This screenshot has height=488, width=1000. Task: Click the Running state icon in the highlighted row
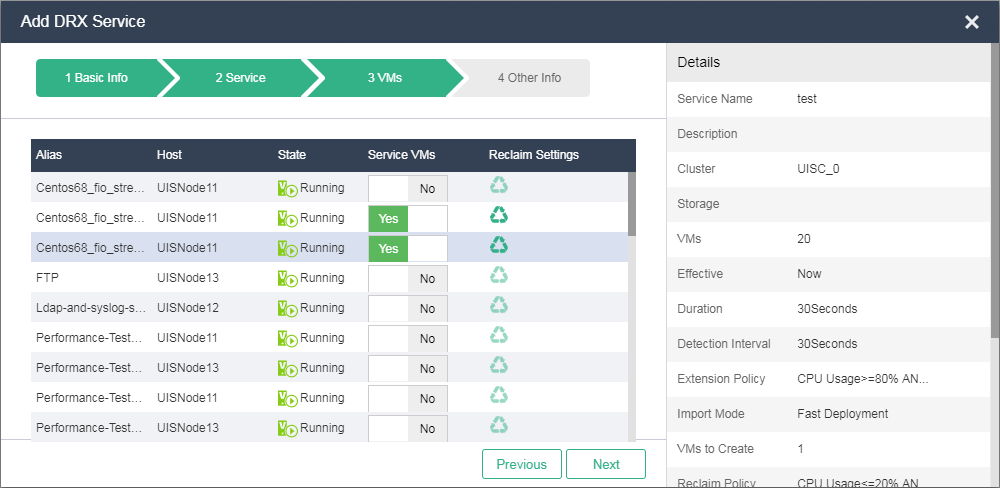(287, 248)
